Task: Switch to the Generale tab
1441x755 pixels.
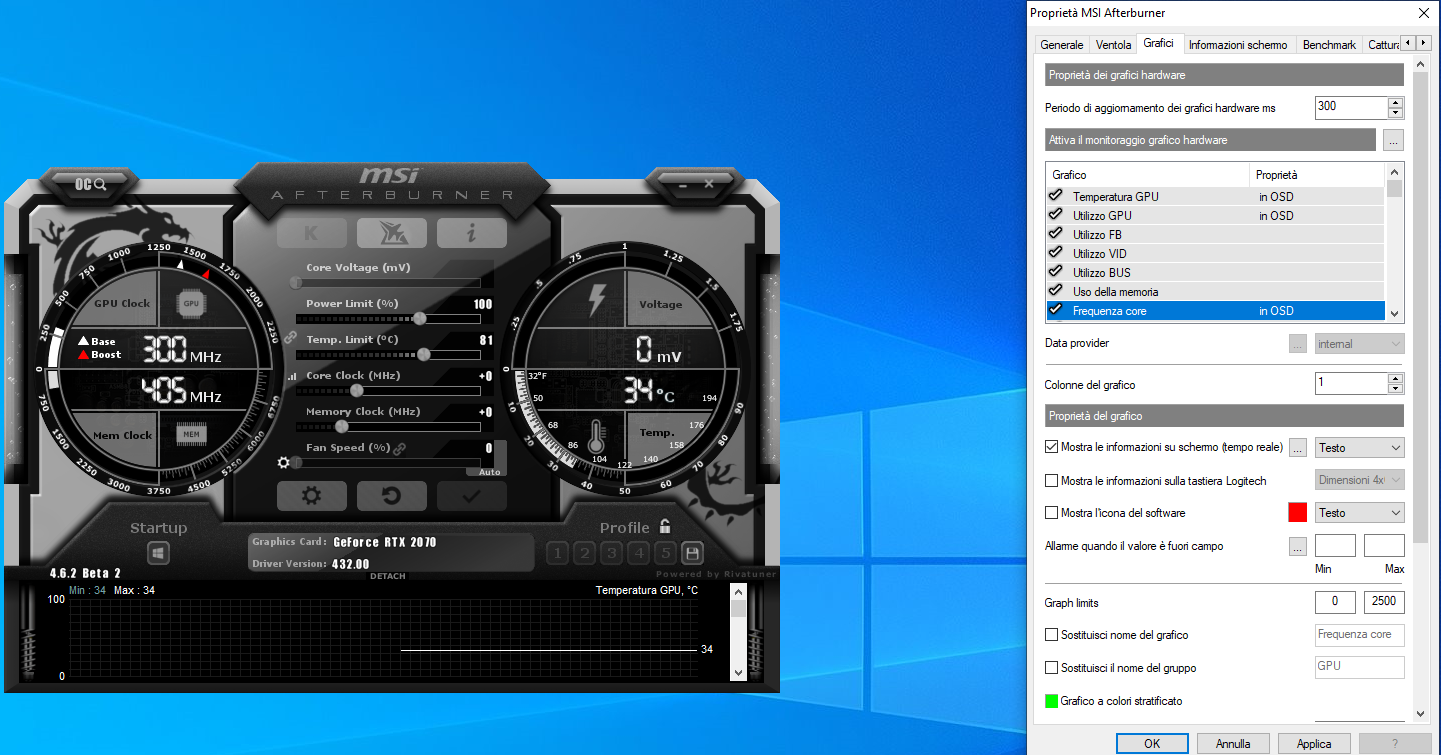Action: pyautogui.click(x=1062, y=45)
